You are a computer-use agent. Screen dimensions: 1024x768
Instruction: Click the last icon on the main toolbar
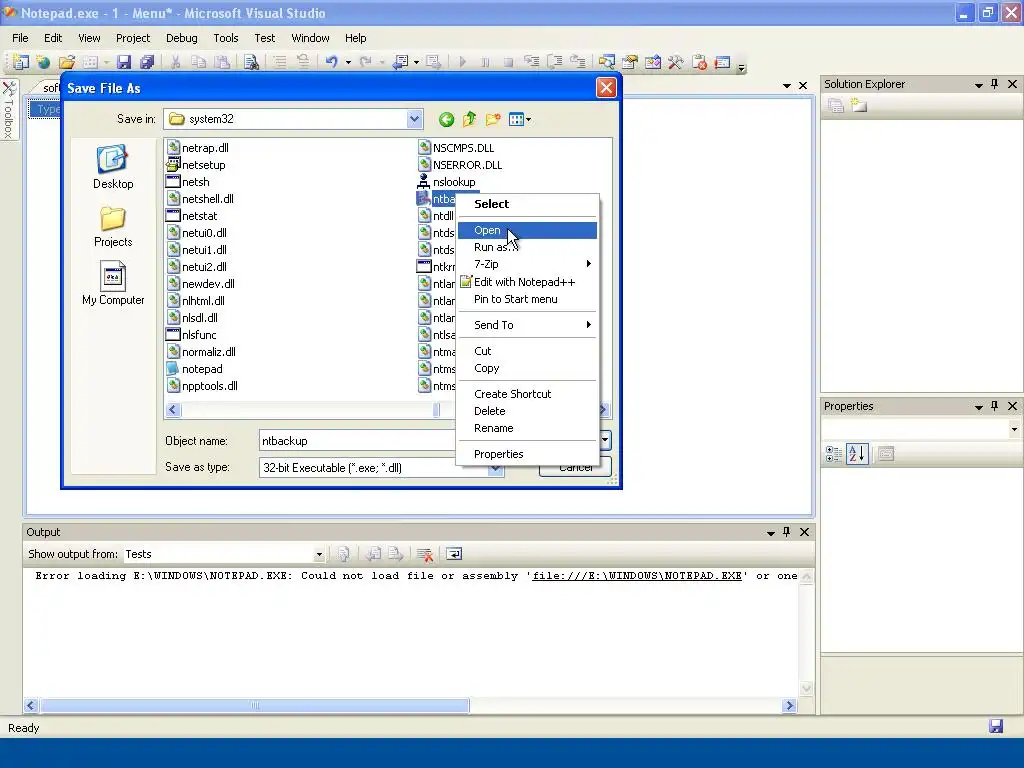(722, 62)
